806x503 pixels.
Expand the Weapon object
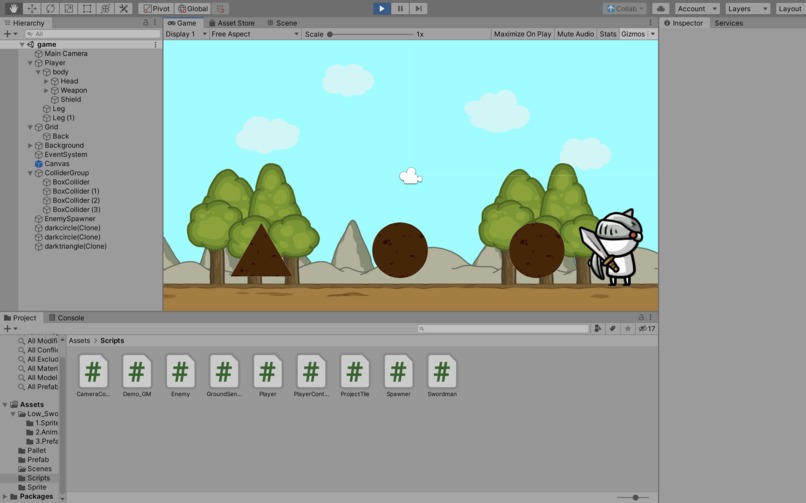[46, 90]
